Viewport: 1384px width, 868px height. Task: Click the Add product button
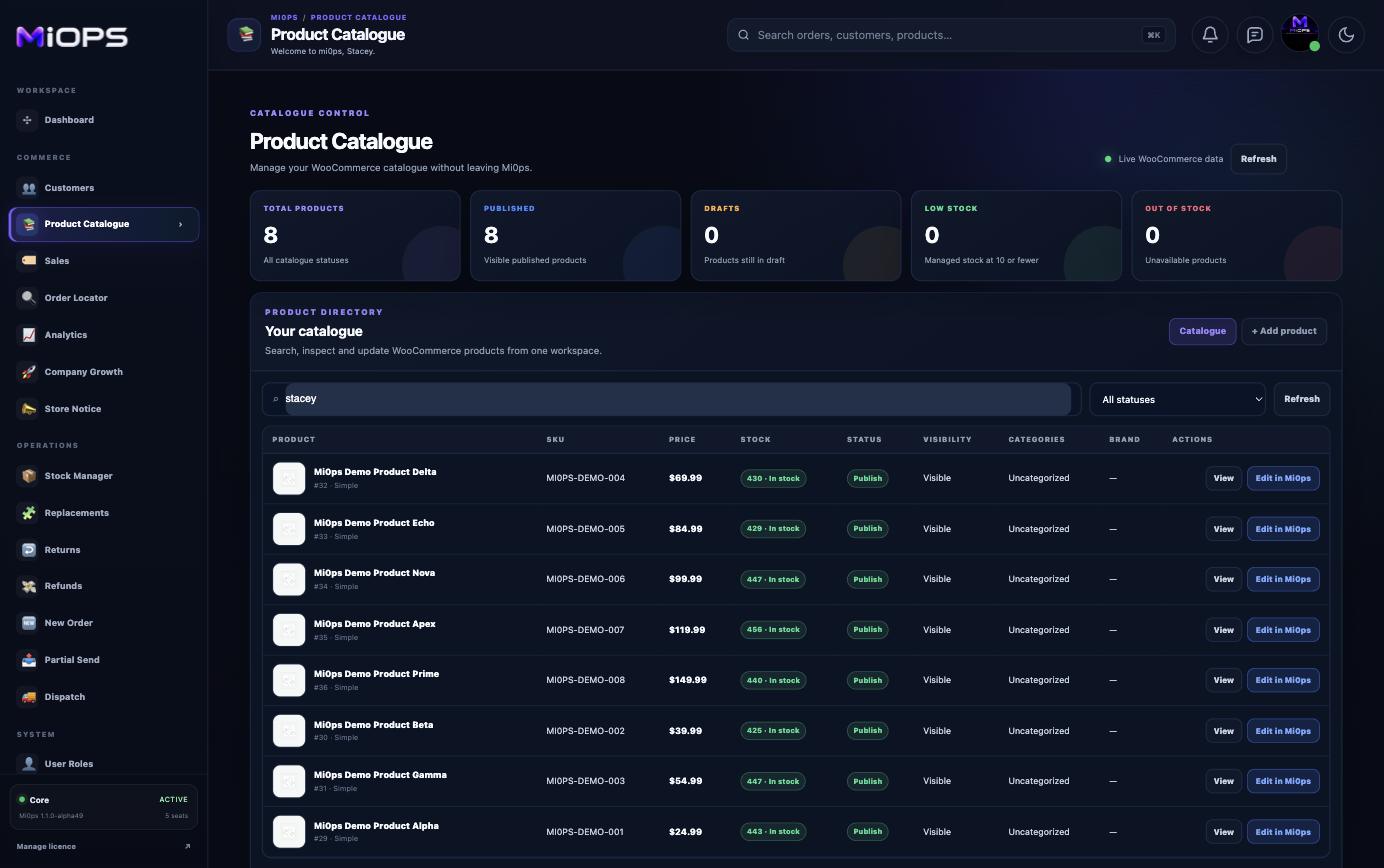coord(1284,331)
